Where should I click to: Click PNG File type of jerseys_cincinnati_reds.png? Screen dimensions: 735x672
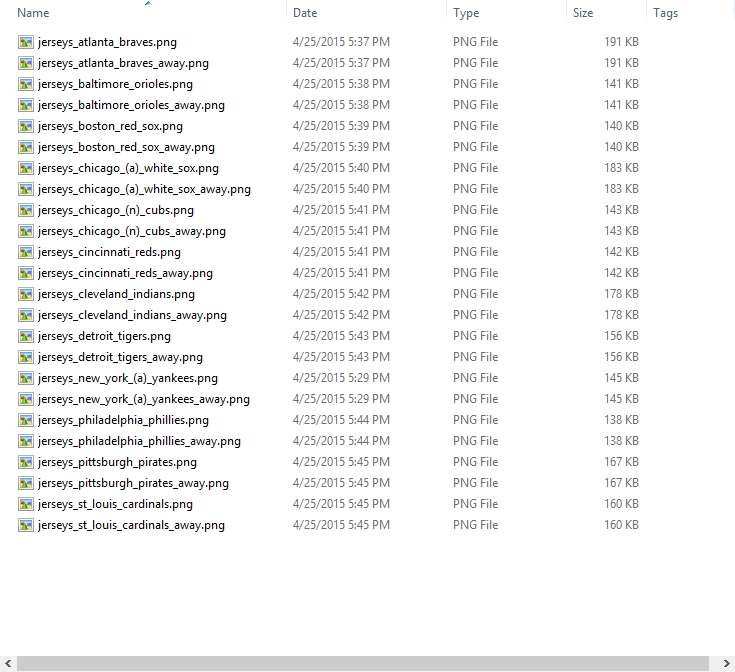pos(475,252)
